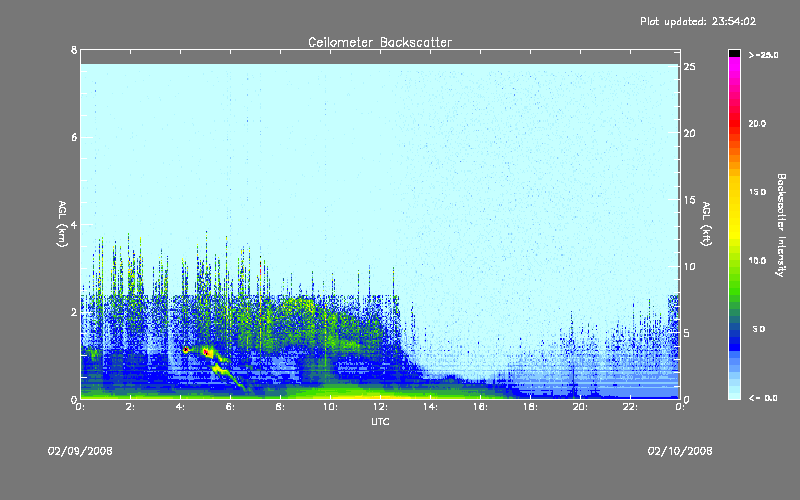Select the "AGL (km)" left axis label
This screenshot has width=800, height=500.
tap(62, 224)
